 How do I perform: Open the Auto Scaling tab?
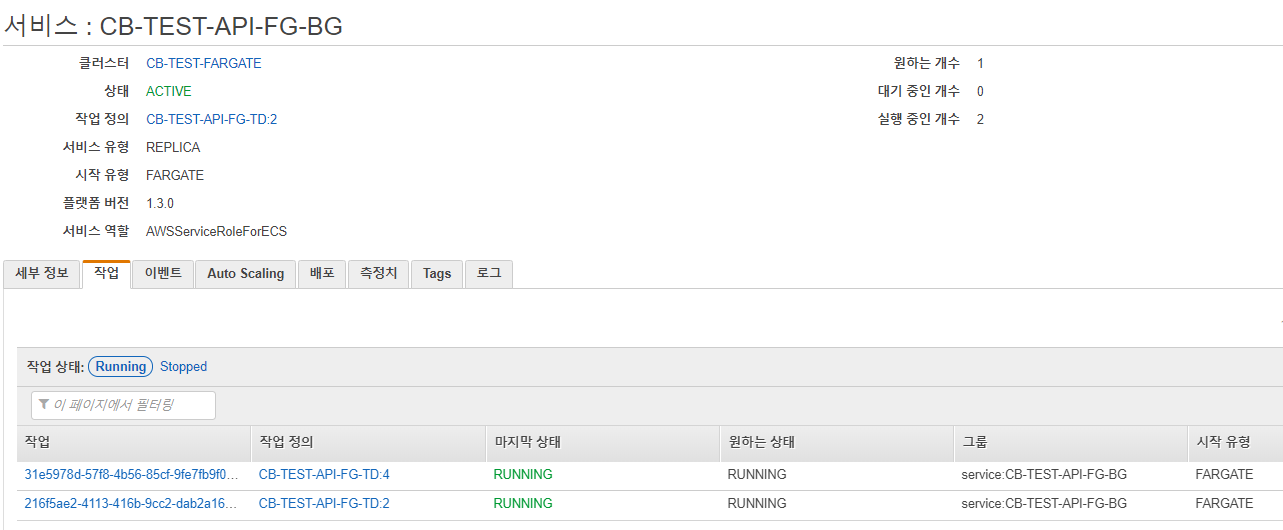pyautogui.click(x=246, y=273)
